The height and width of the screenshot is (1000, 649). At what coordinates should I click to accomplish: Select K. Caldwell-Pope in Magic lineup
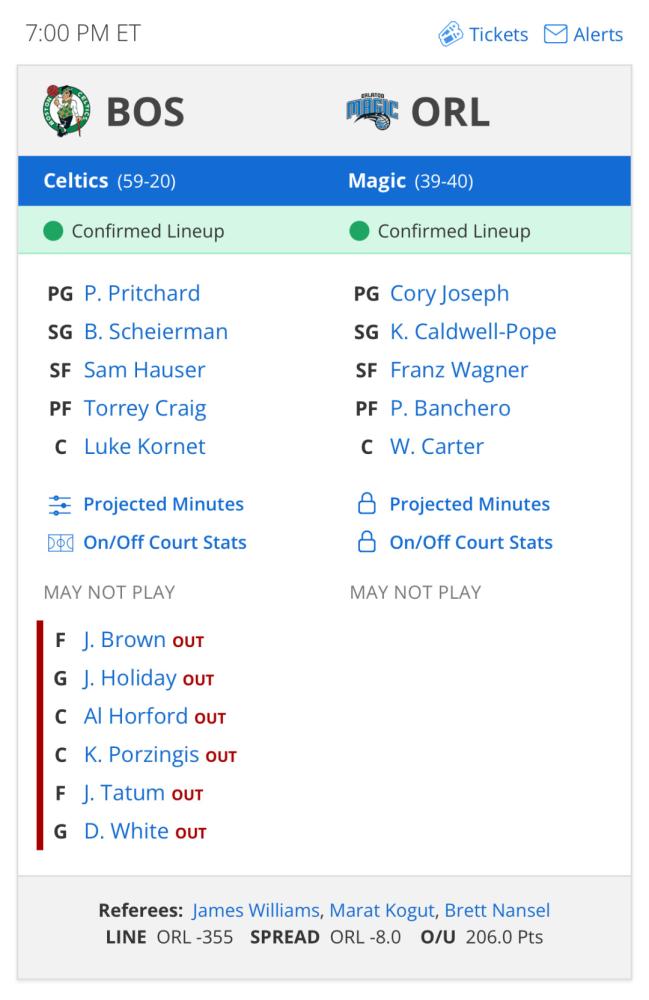click(x=473, y=332)
